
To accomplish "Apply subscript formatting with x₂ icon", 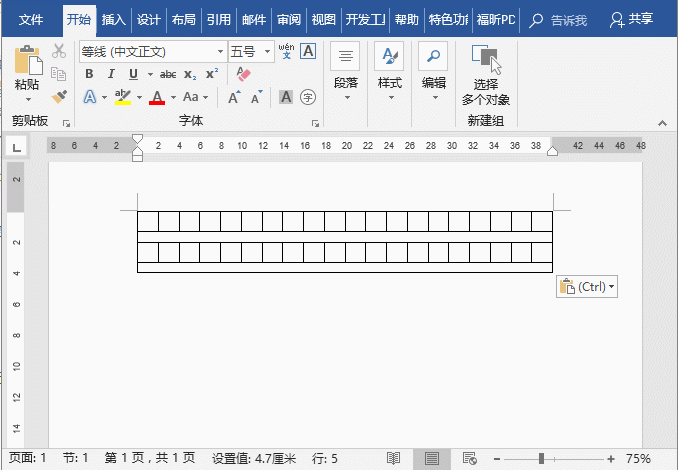I will click(190, 74).
